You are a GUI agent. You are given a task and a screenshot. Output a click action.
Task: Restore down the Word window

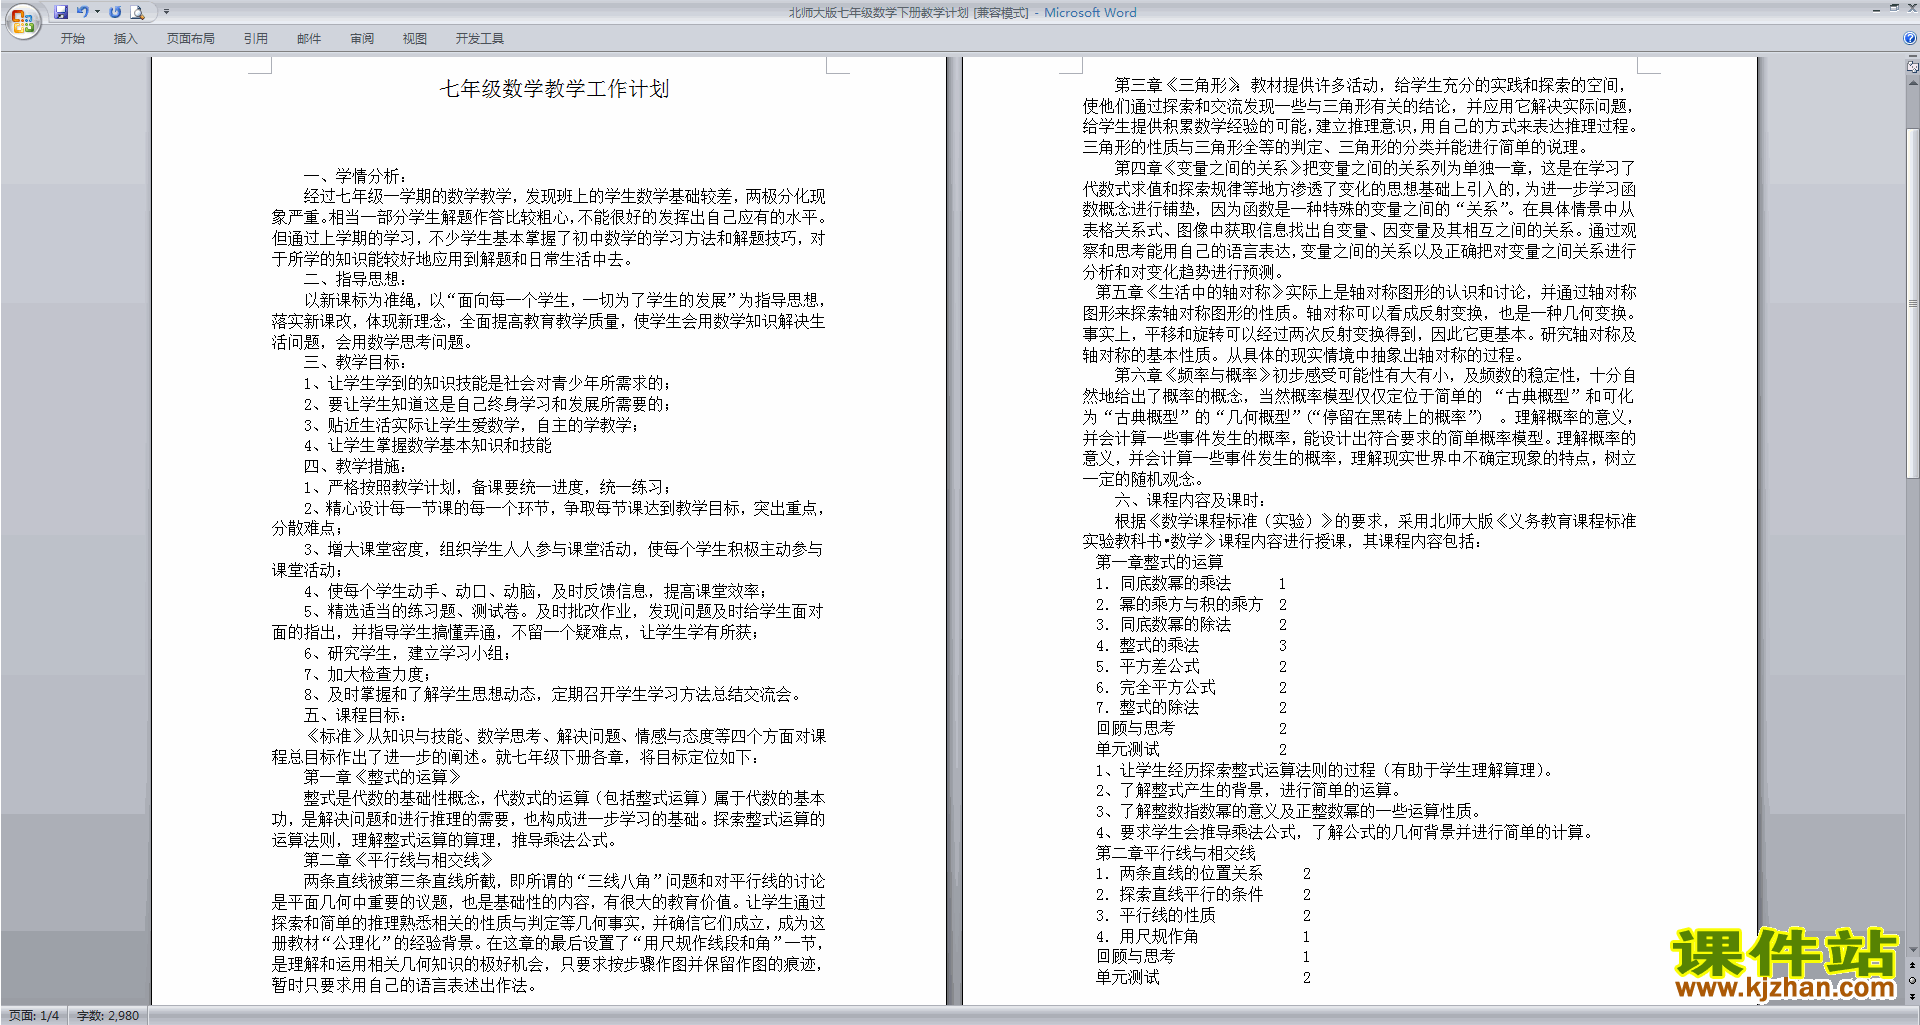(x=1894, y=9)
